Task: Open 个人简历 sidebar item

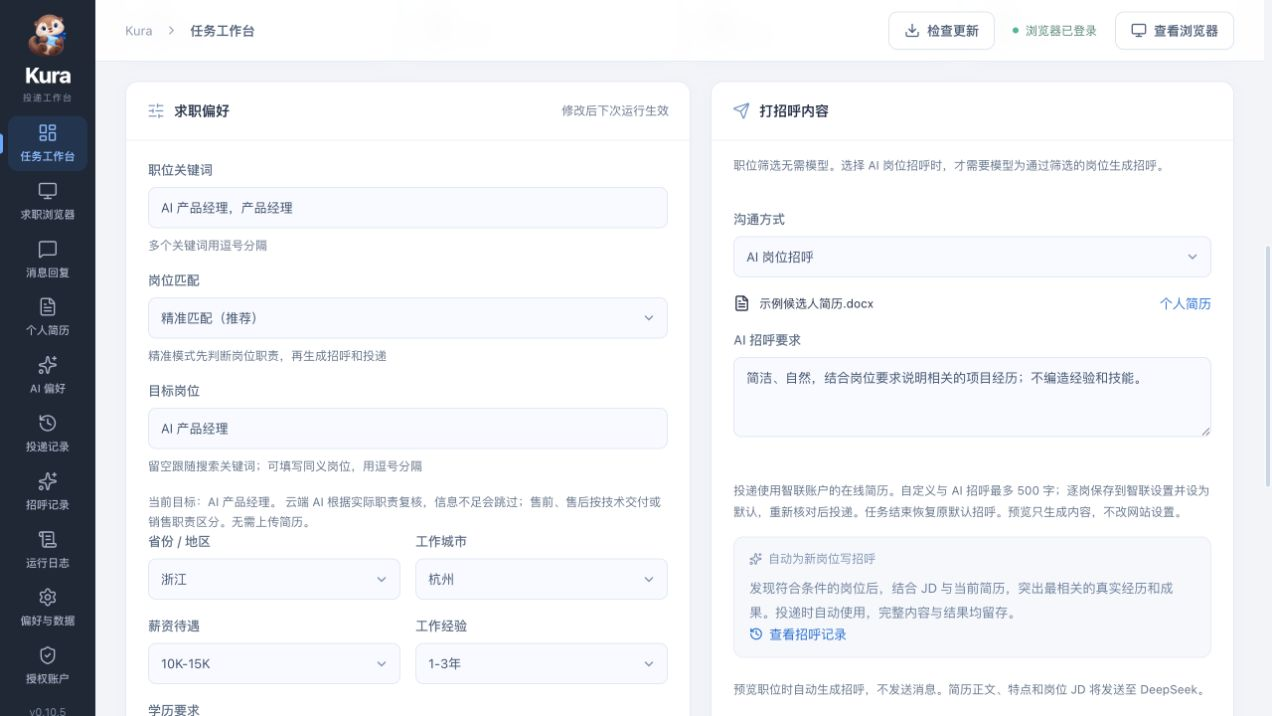Action: click(47, 317)
